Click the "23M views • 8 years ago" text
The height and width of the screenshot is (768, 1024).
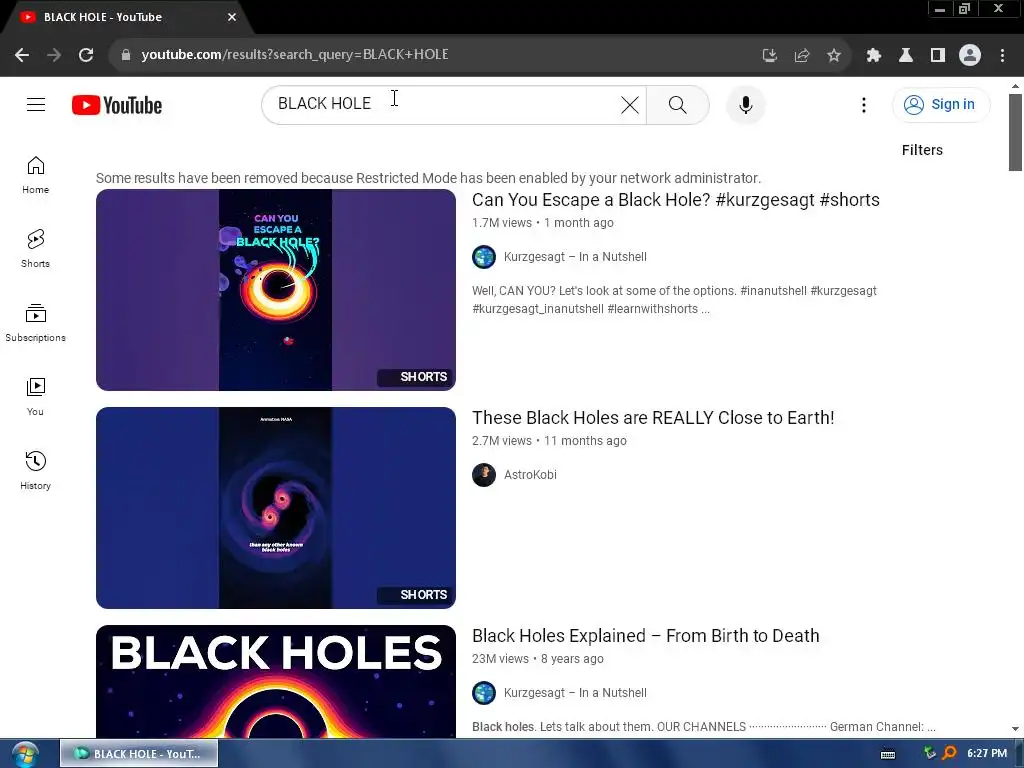537,659
